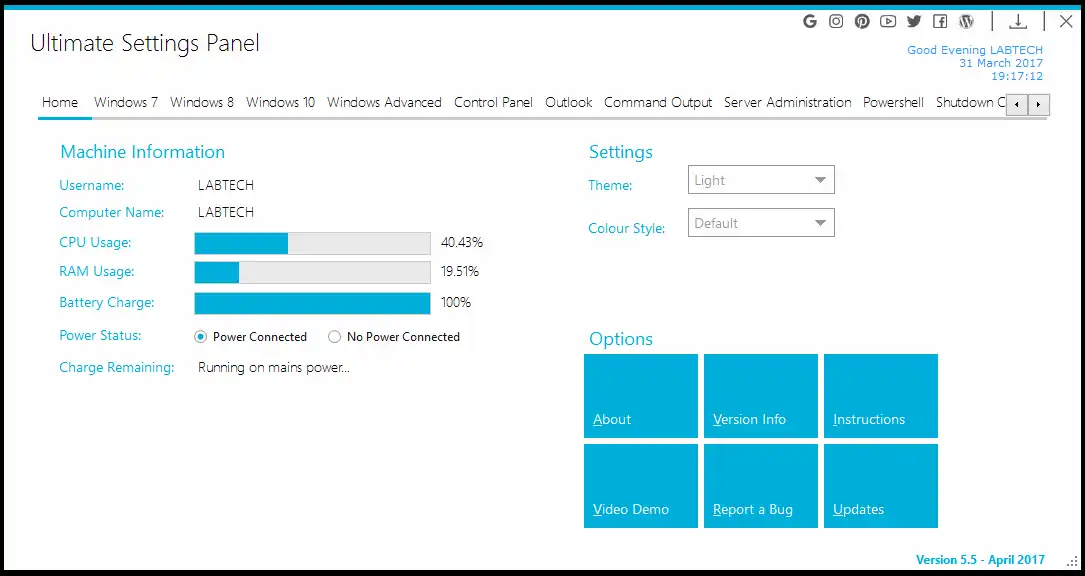Open the Google icon link
The height and width of the screenshot is (576, 1085).
(x=810, y=21)
